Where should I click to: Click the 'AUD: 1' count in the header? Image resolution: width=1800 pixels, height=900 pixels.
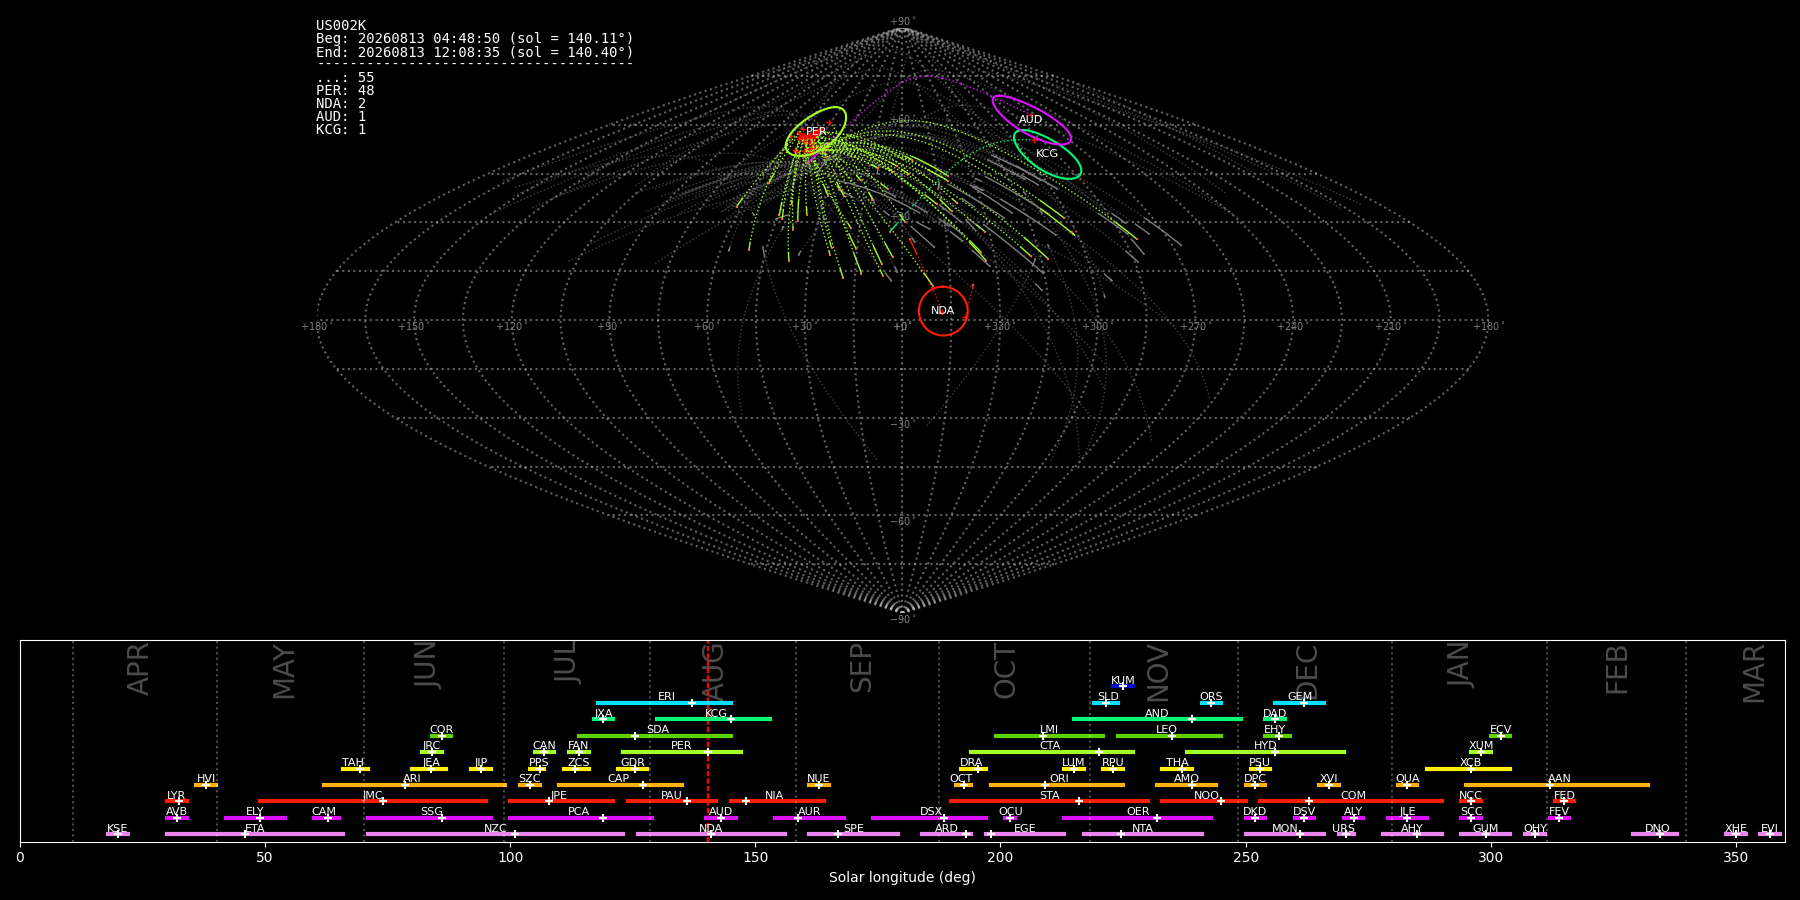tap(341, 117)
